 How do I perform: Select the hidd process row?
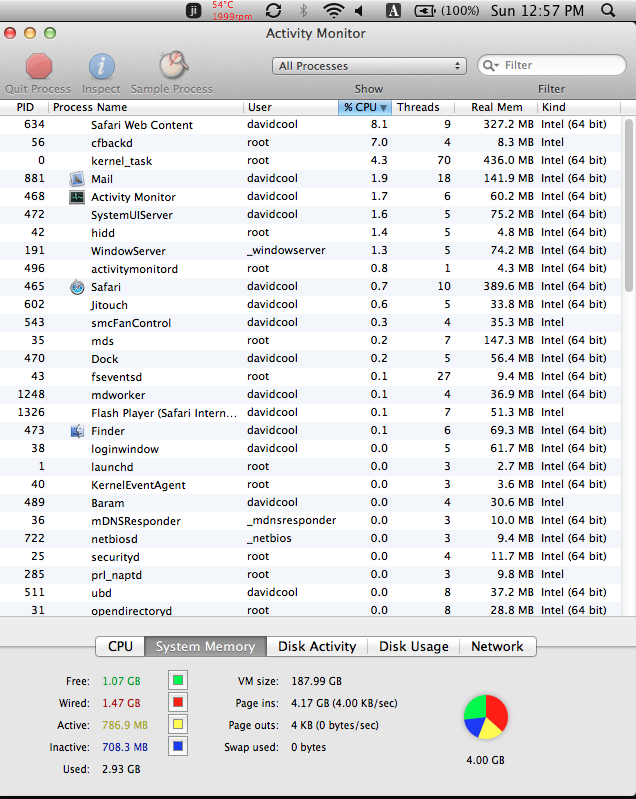(310, 232)
